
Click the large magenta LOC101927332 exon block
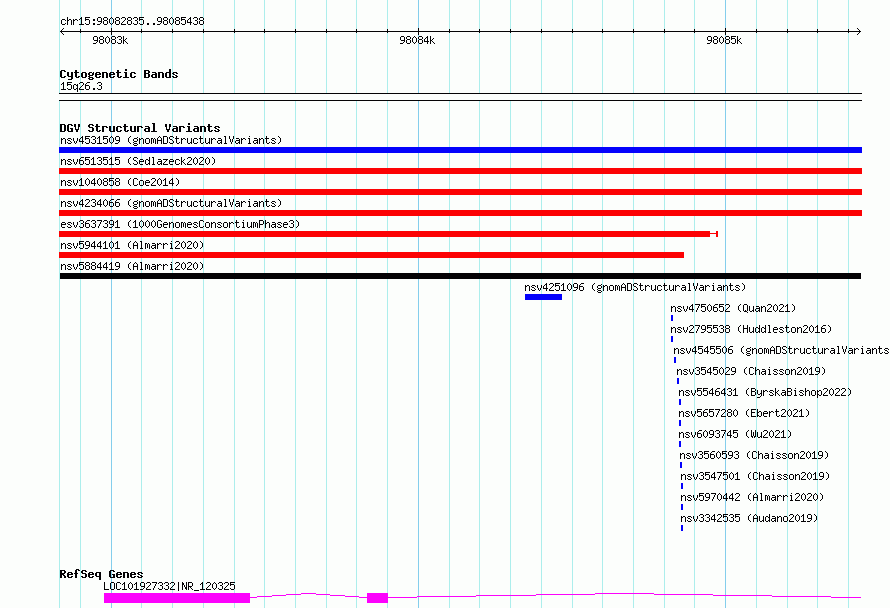[x=177, y=598]
